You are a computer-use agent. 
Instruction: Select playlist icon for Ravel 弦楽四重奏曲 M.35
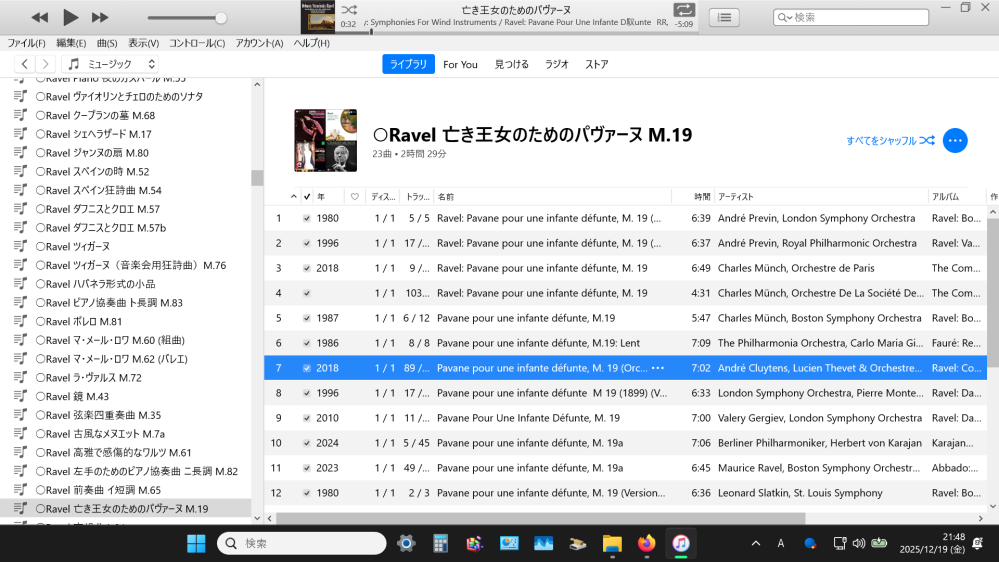[x=20, y=415]
